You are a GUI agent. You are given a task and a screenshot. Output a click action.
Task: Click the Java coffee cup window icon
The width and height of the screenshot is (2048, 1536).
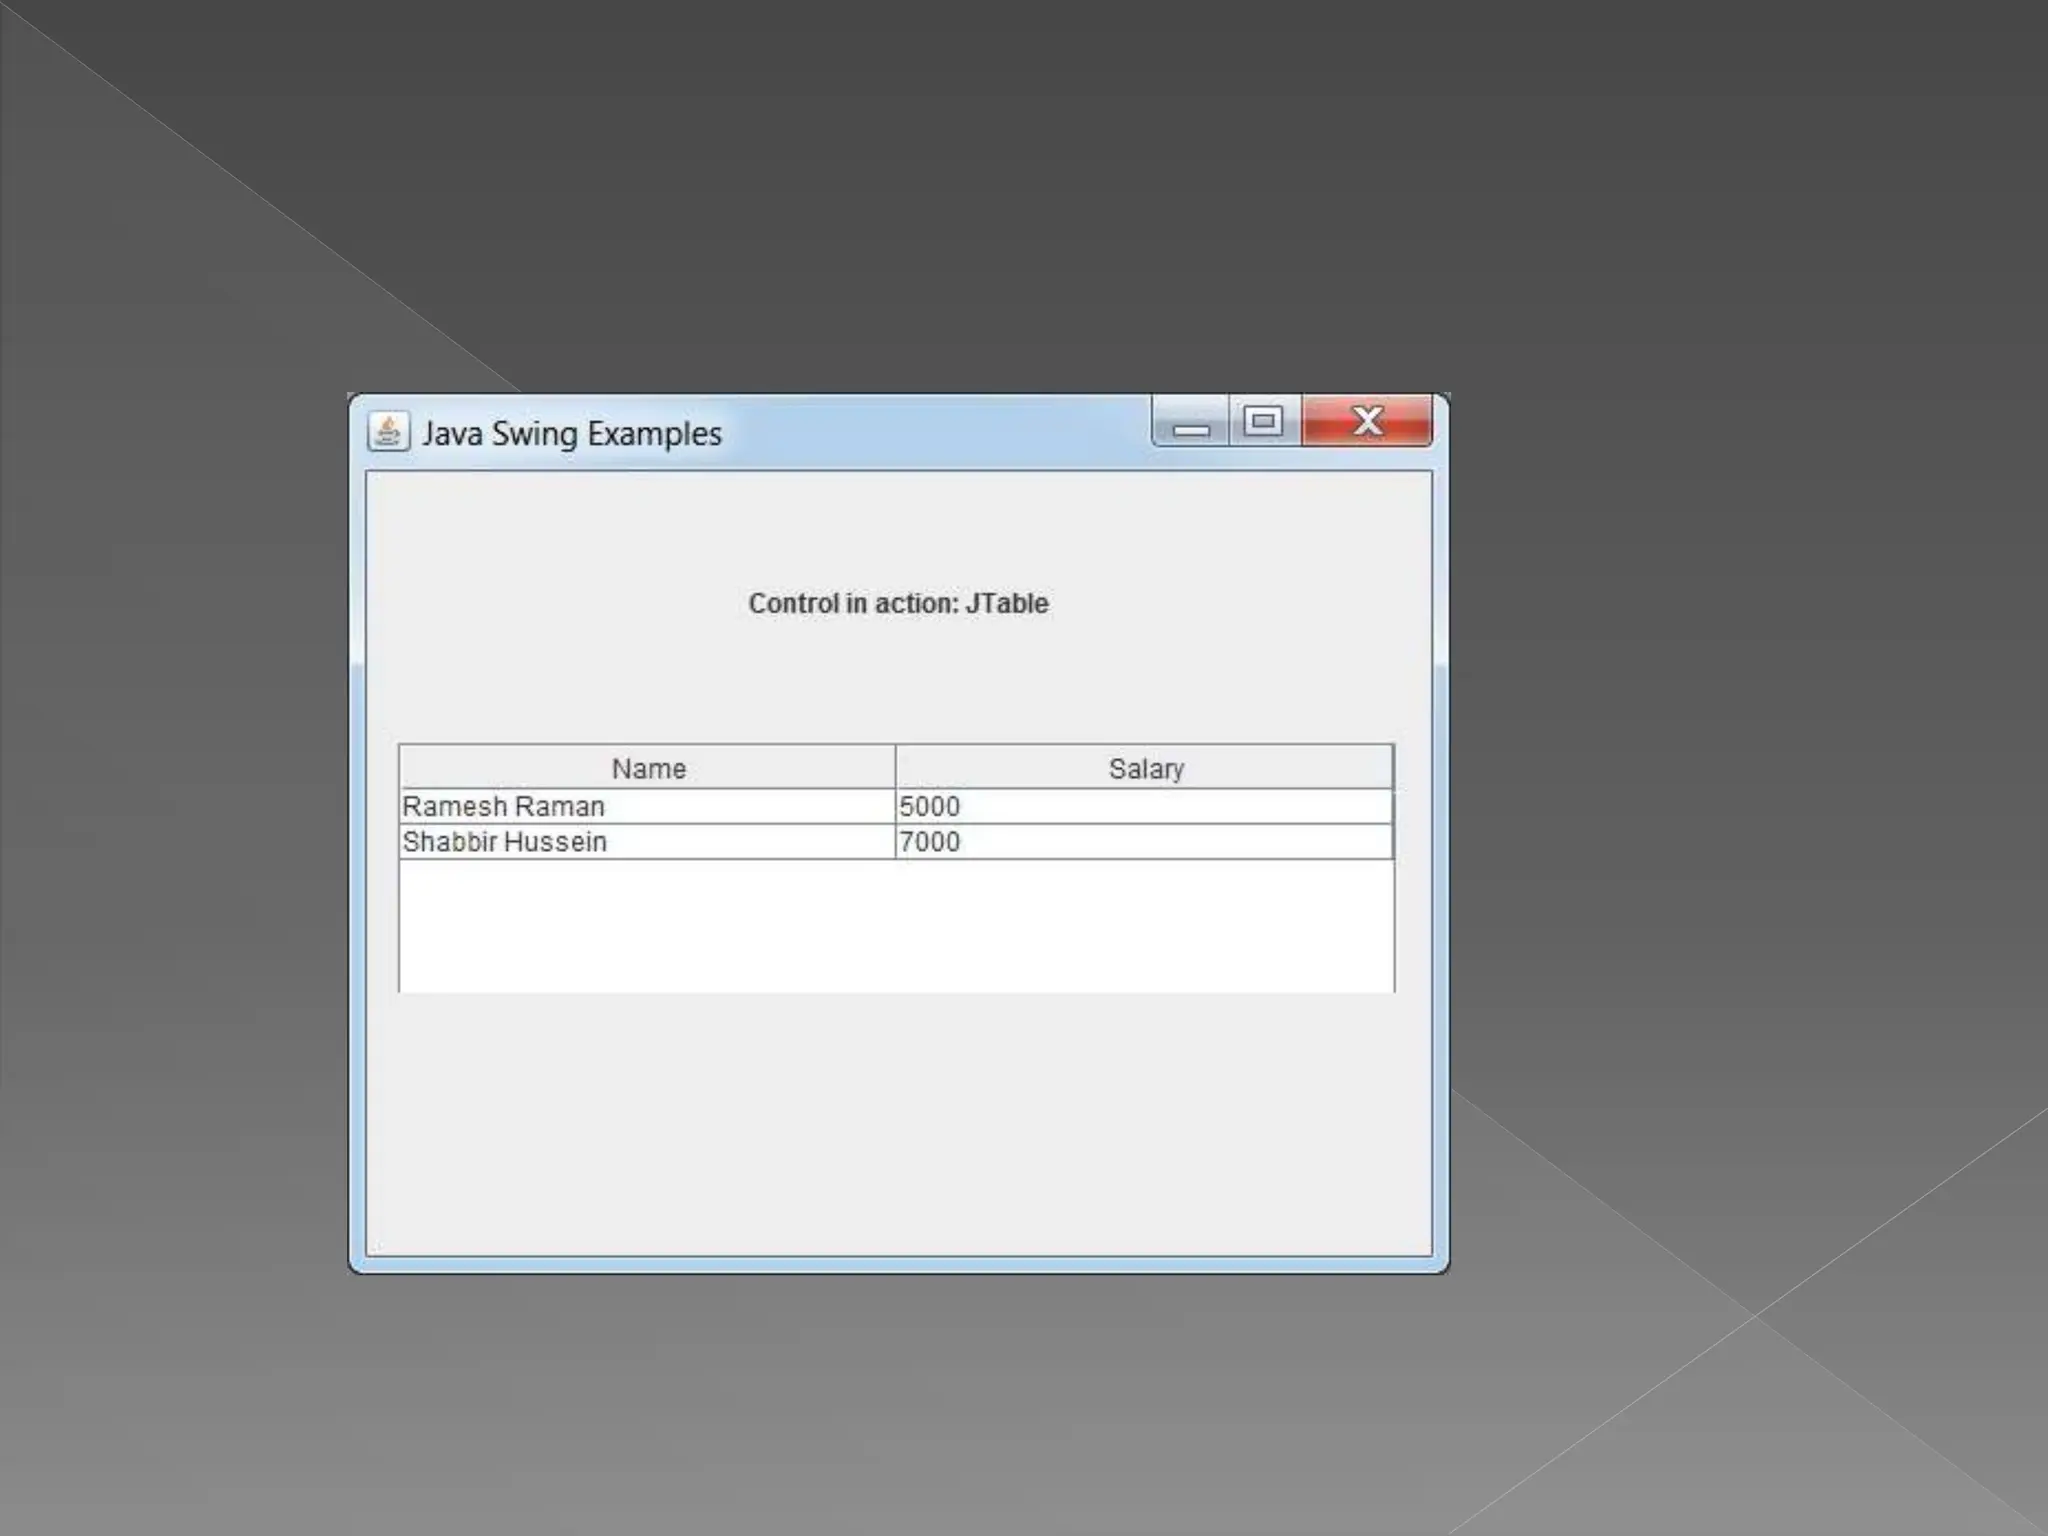[388, 432]
